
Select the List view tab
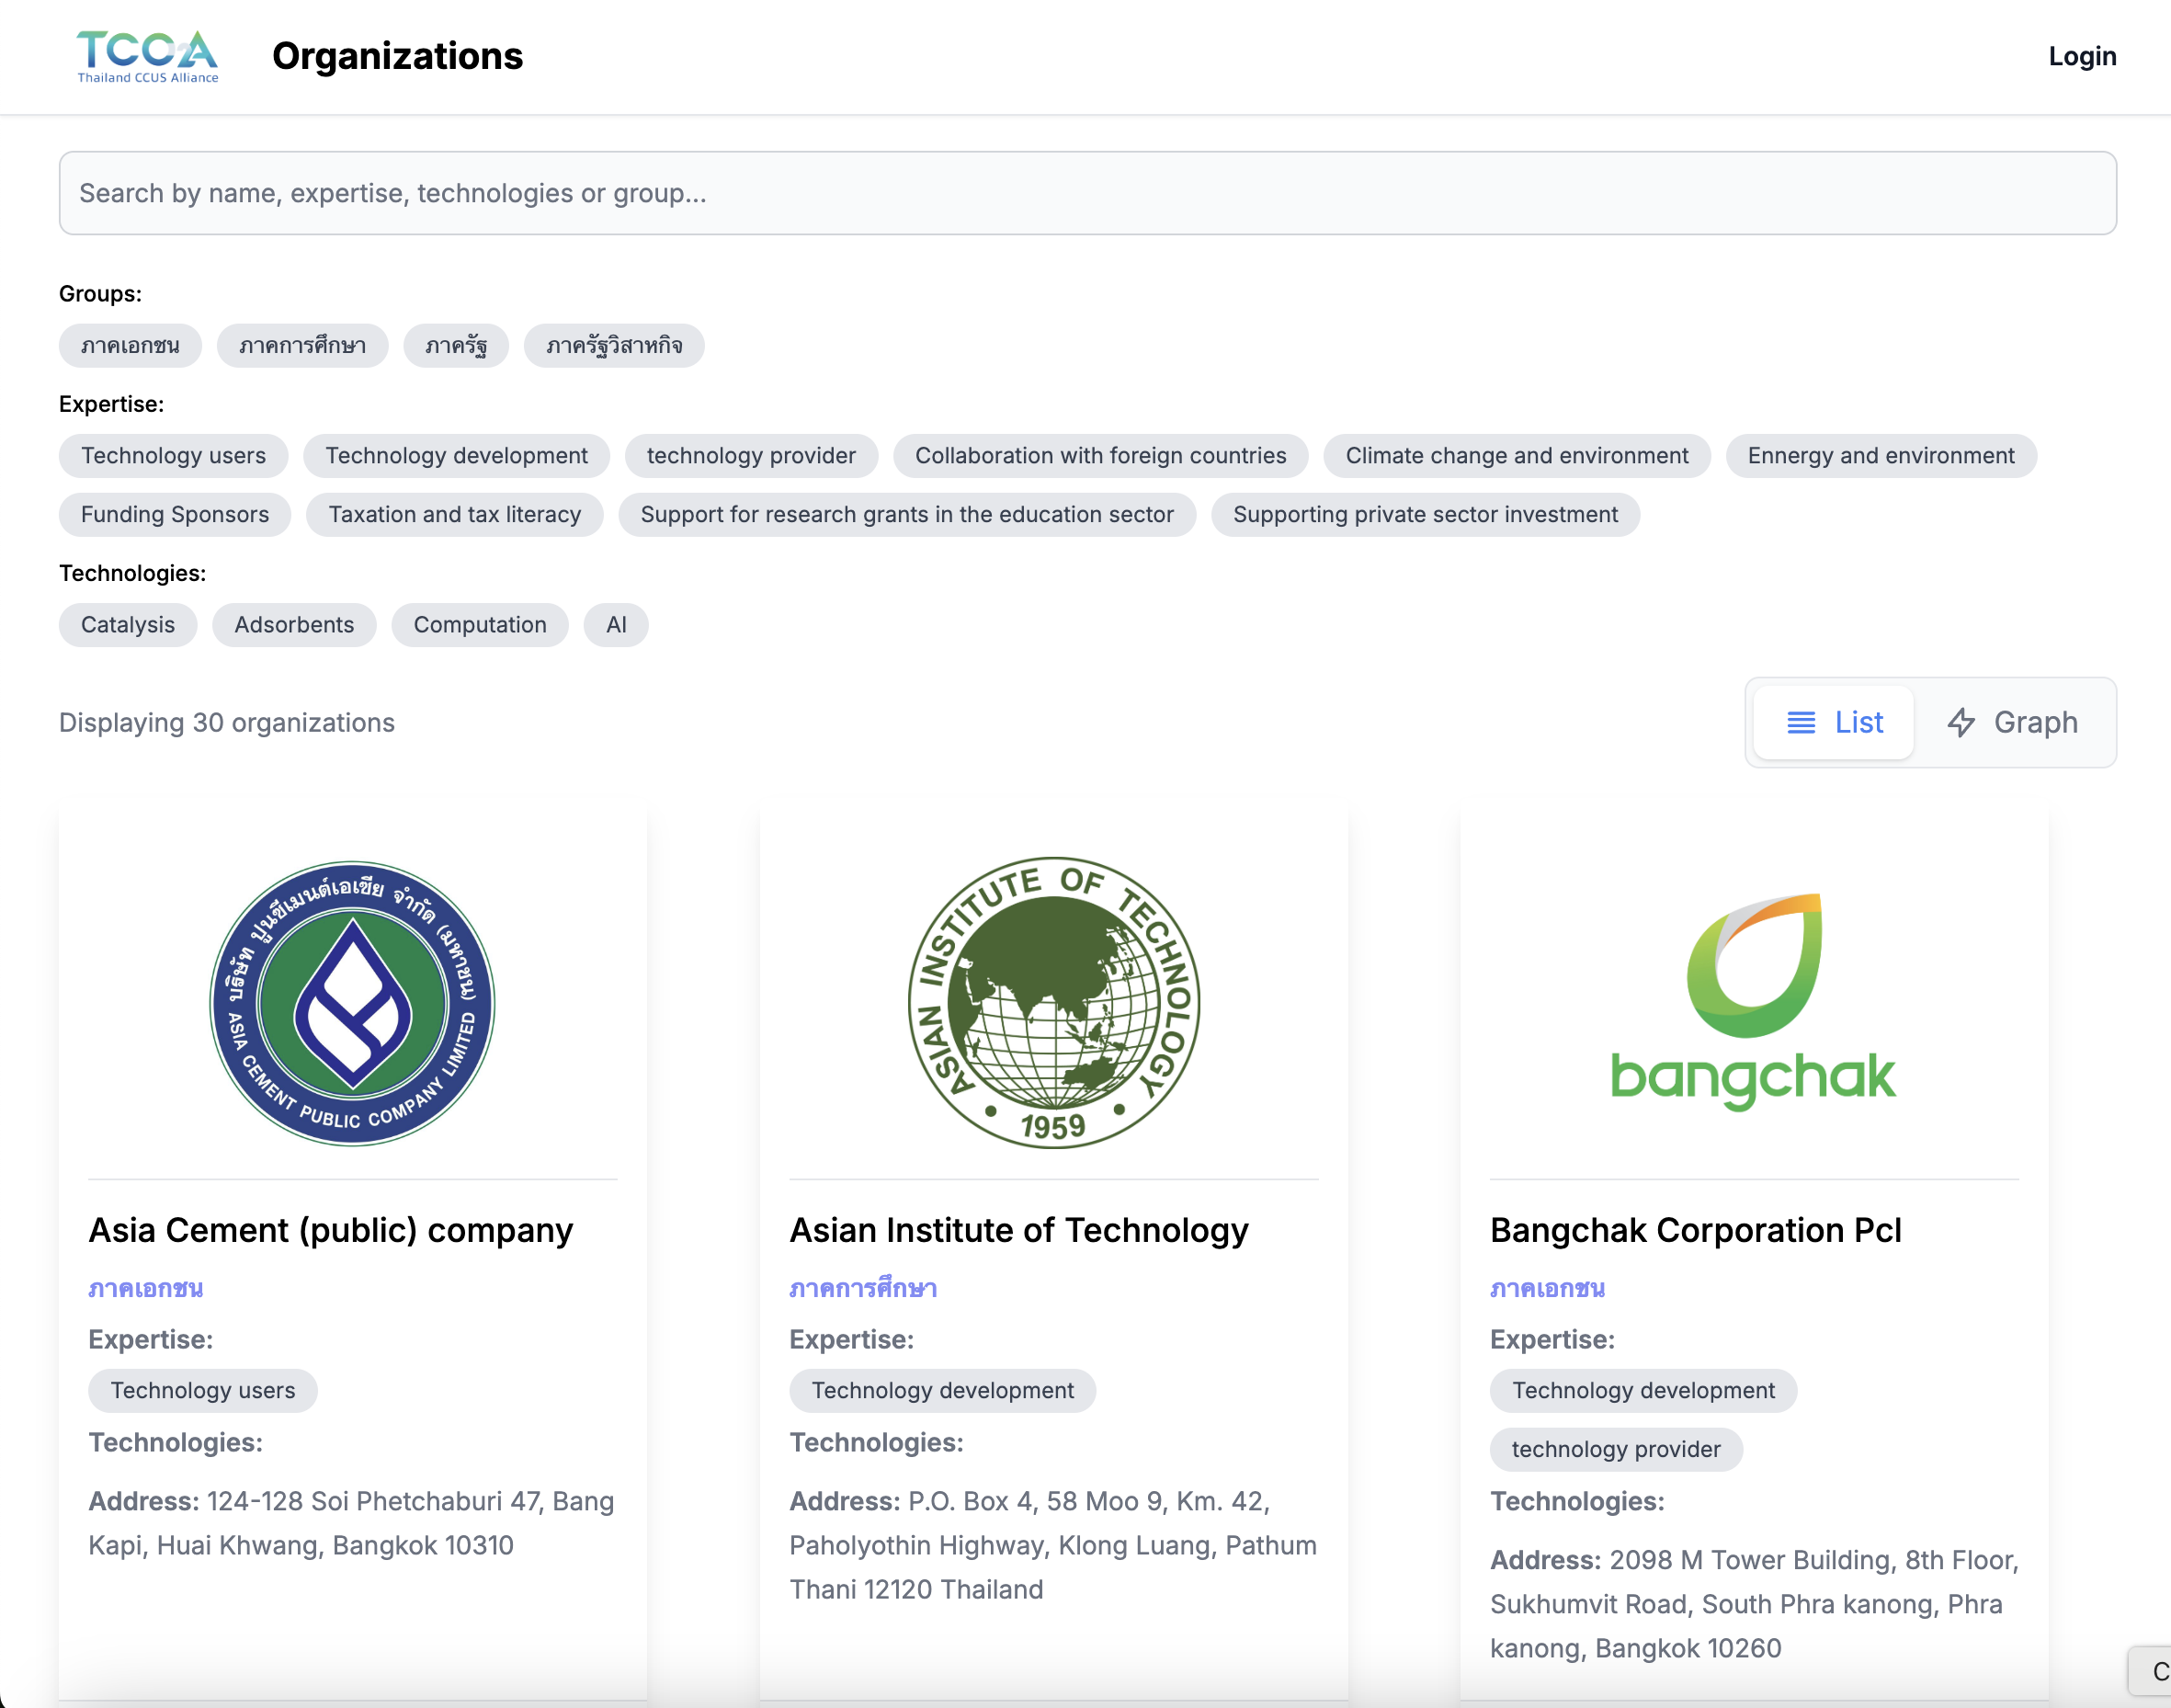coord(1834,723)
